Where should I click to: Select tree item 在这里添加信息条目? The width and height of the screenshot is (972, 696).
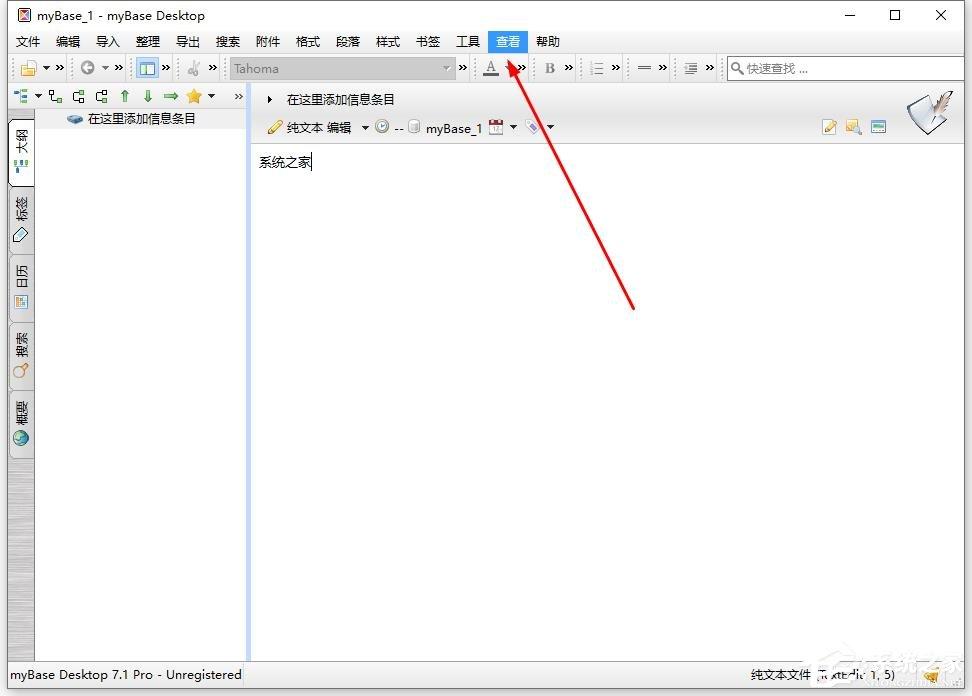pyautogui.click(x=141, y=118)
